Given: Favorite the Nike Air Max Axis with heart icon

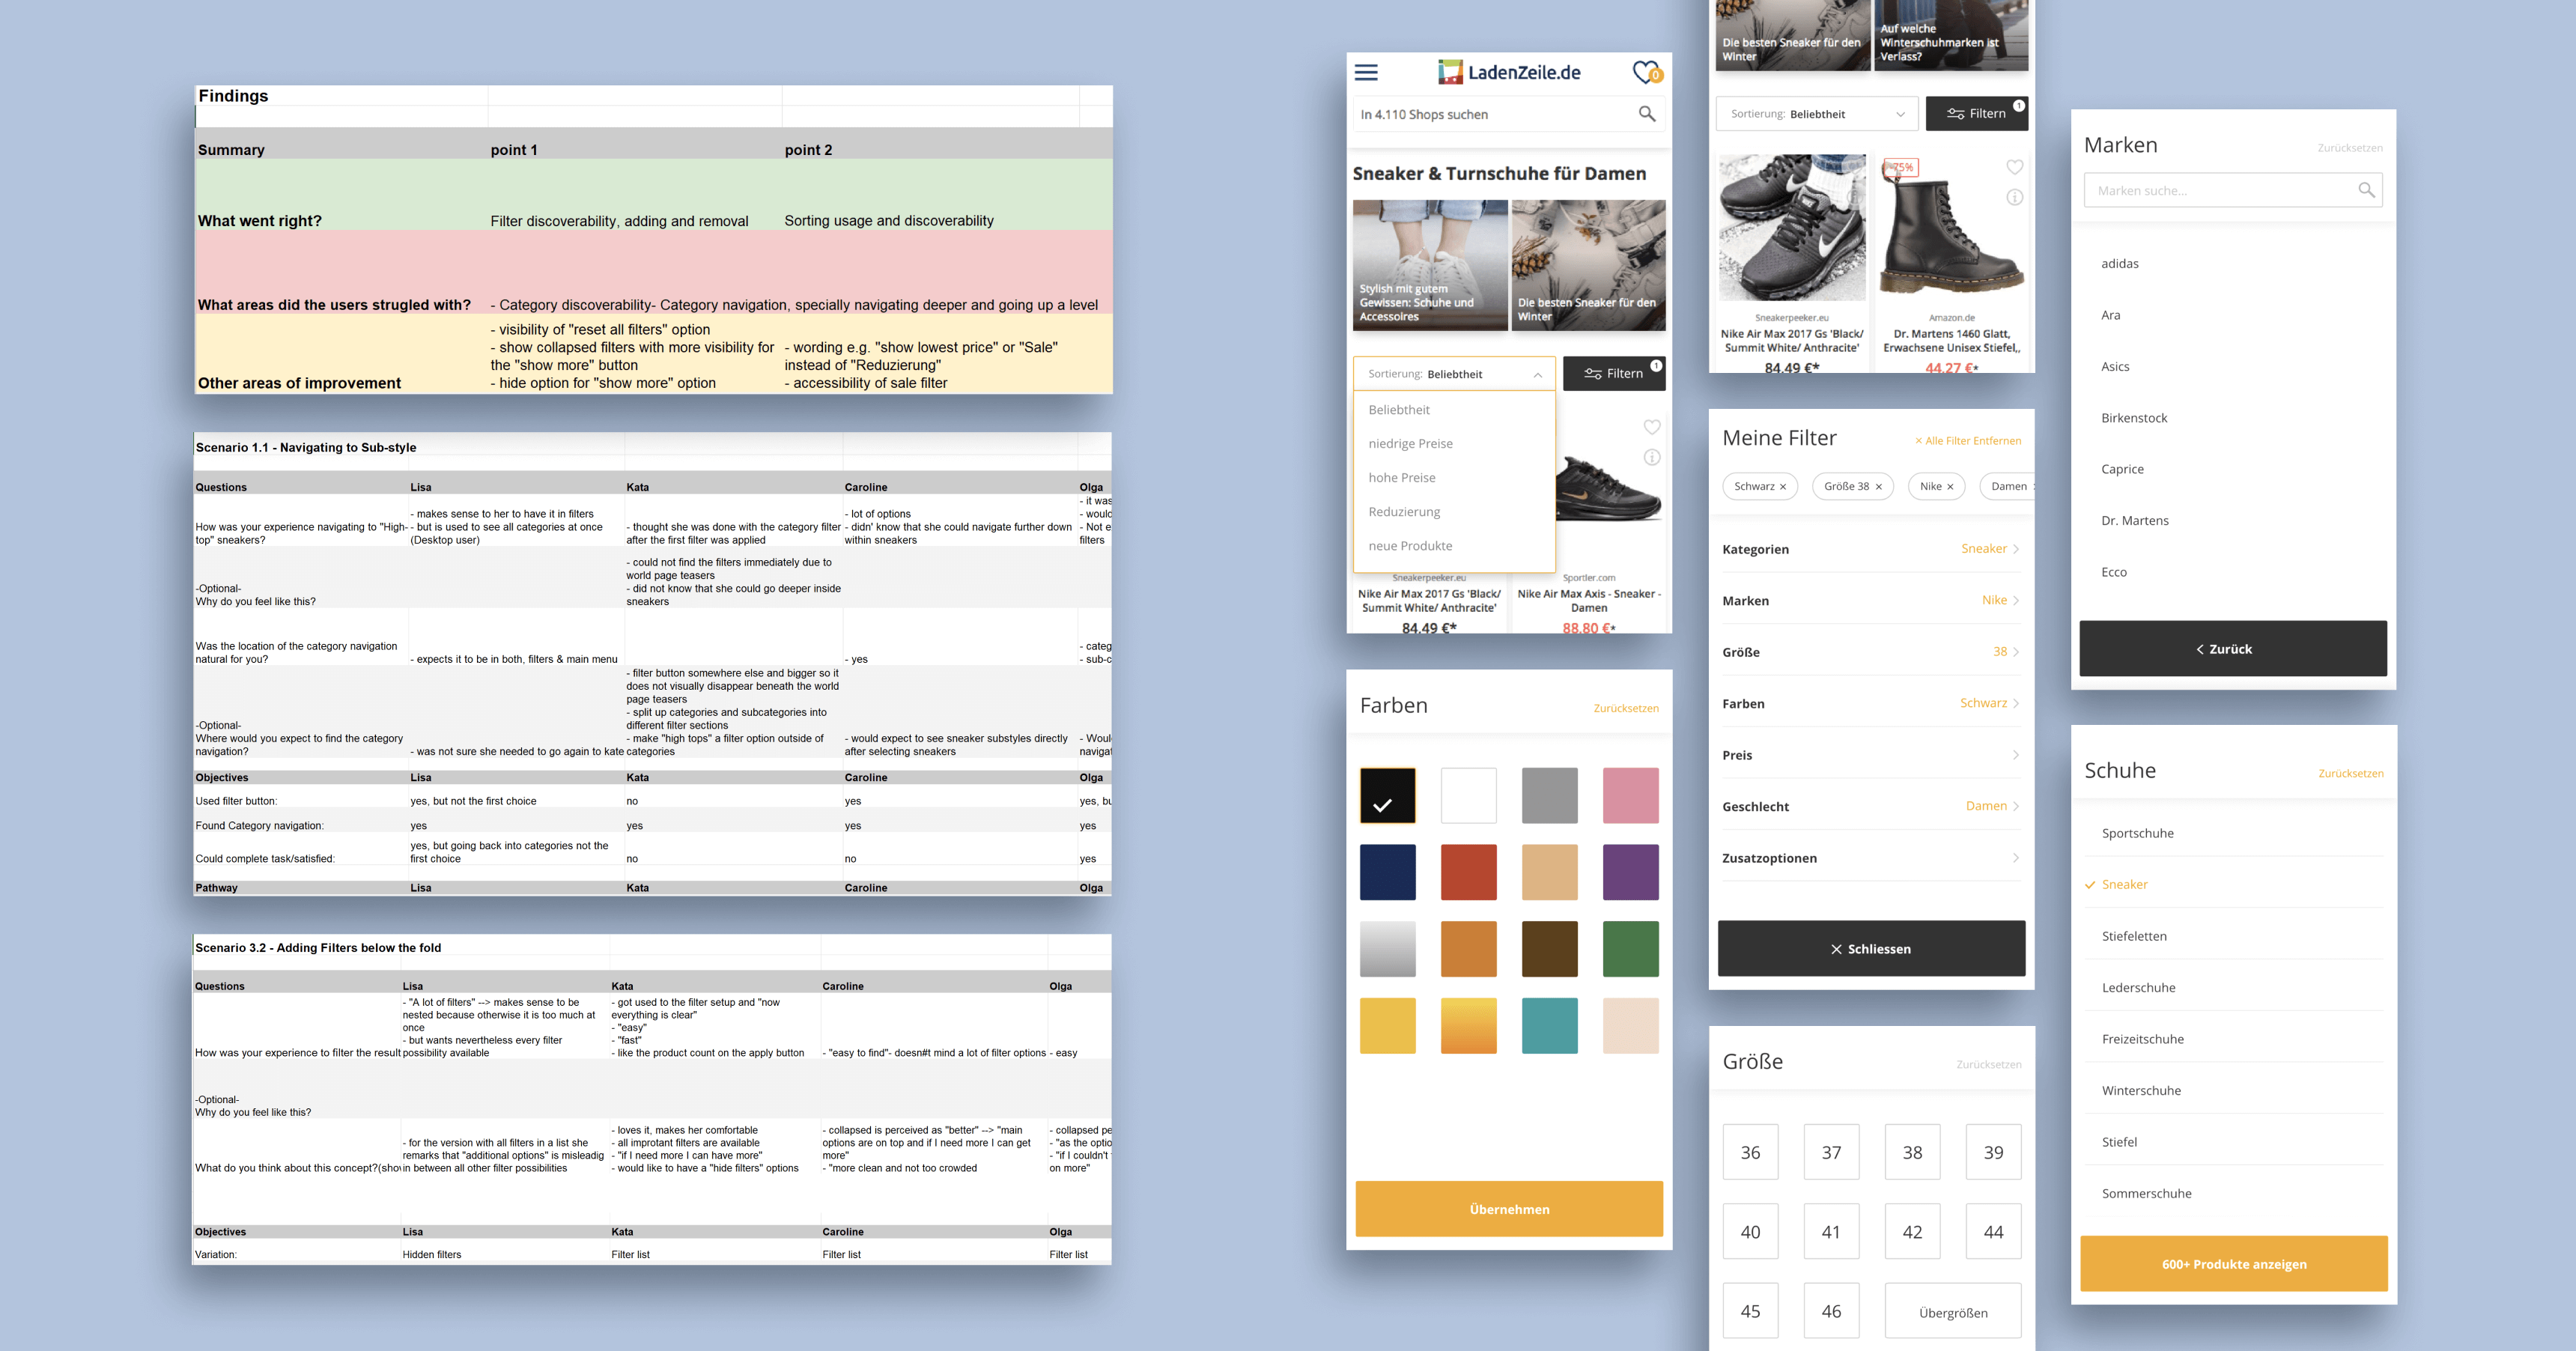Looking at the screenshot, I should point(1652,427).
